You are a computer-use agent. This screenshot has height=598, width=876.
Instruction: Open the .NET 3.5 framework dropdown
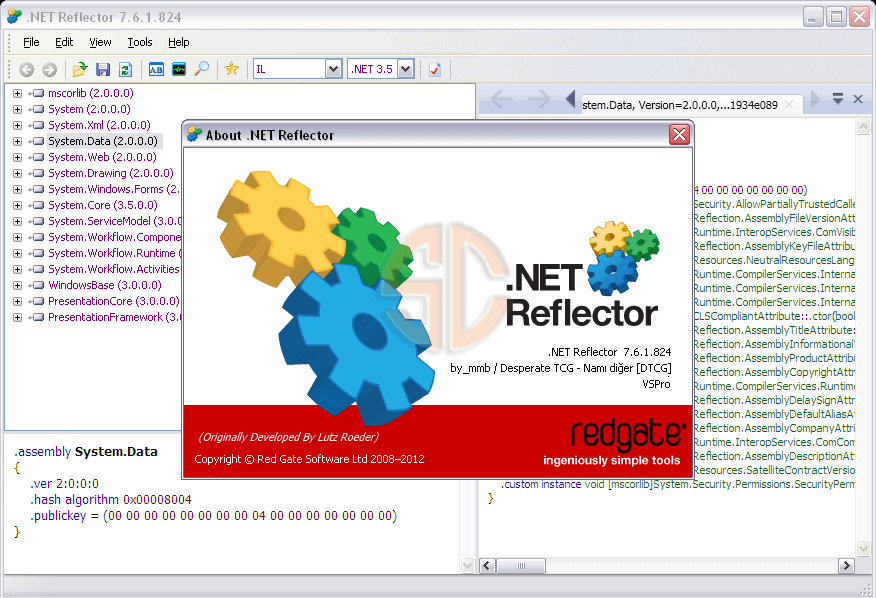point(406,69)
